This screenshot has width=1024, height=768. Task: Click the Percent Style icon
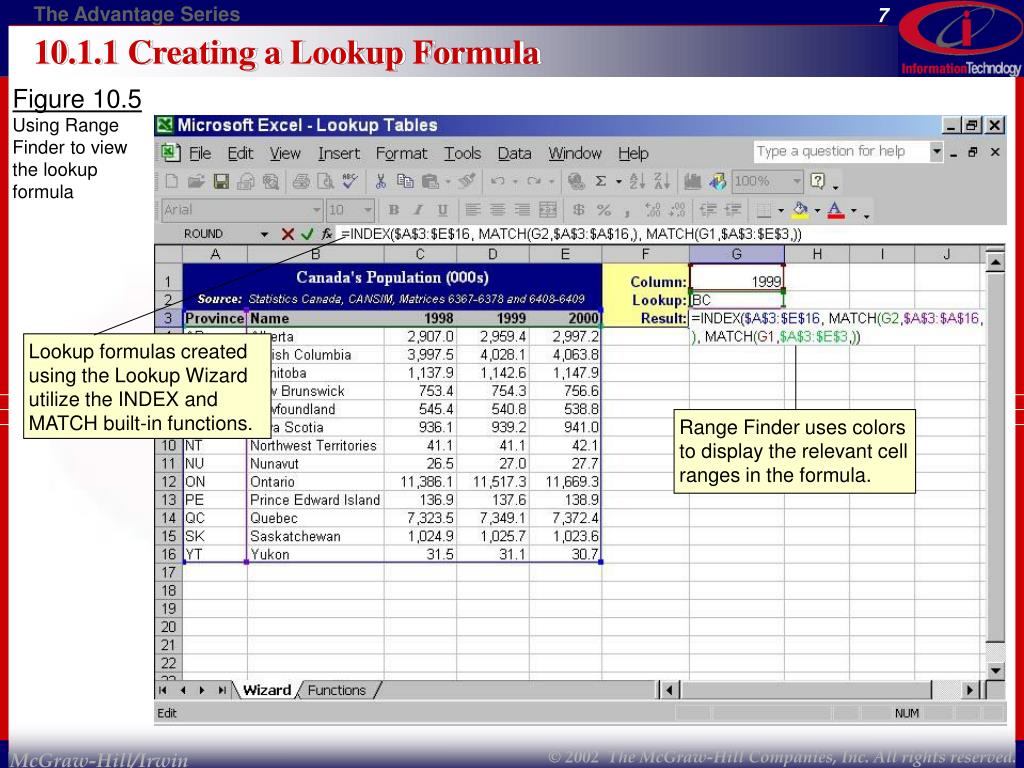coord(604,210)
